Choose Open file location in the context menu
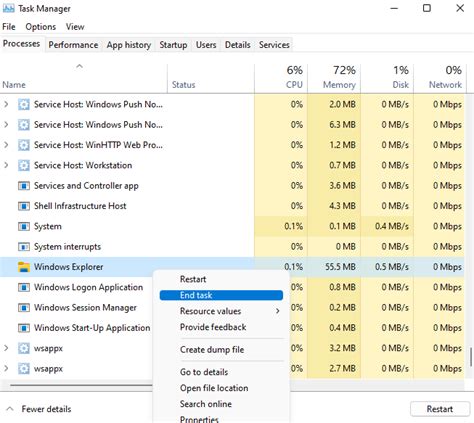Image resolution: width=474 pixels, height=423 pixels. click(x=221, y=388)
